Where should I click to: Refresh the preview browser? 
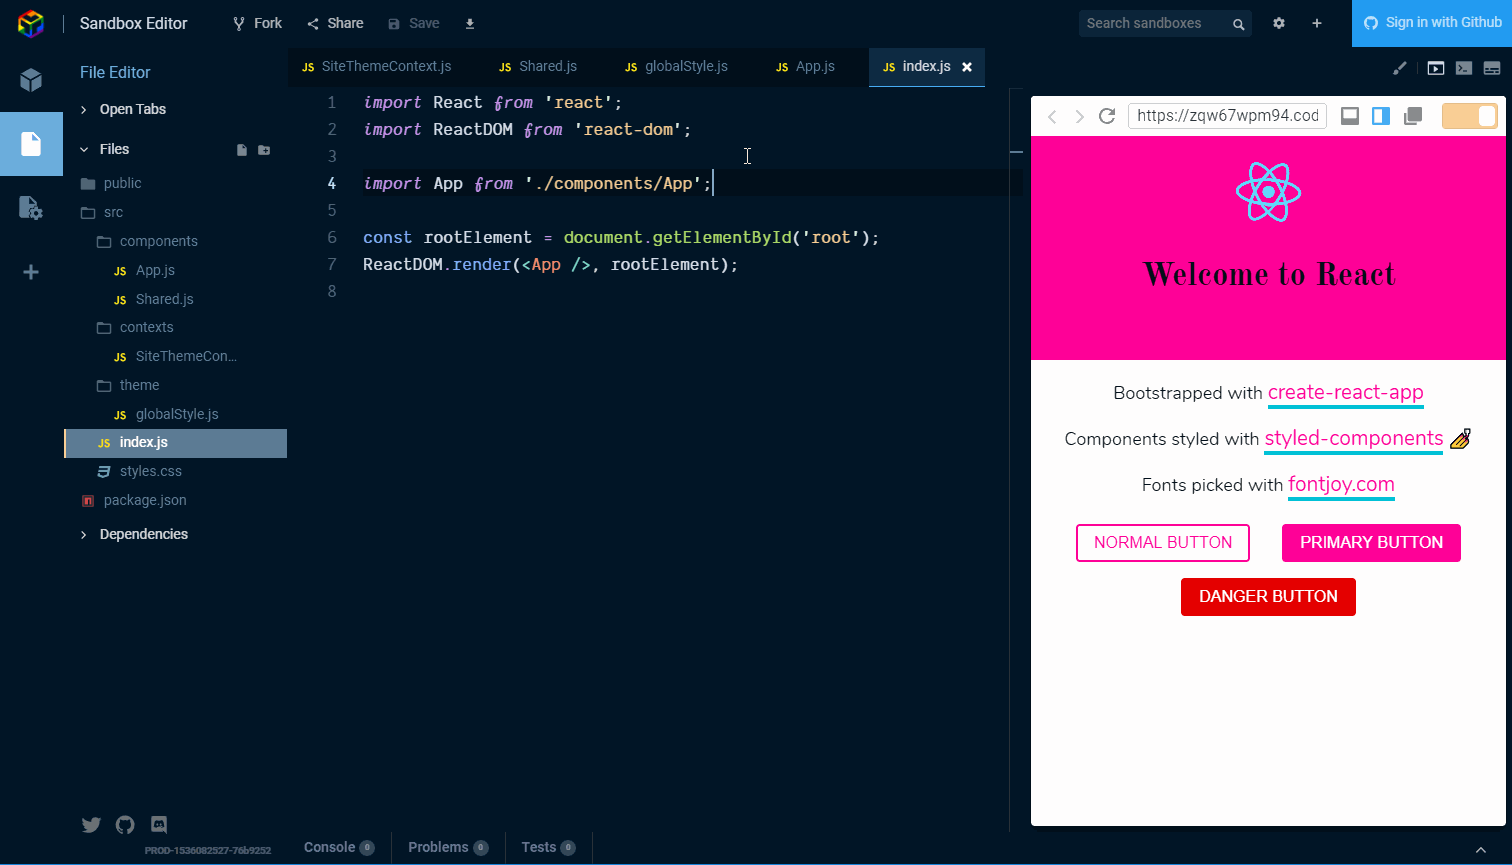1107,116
